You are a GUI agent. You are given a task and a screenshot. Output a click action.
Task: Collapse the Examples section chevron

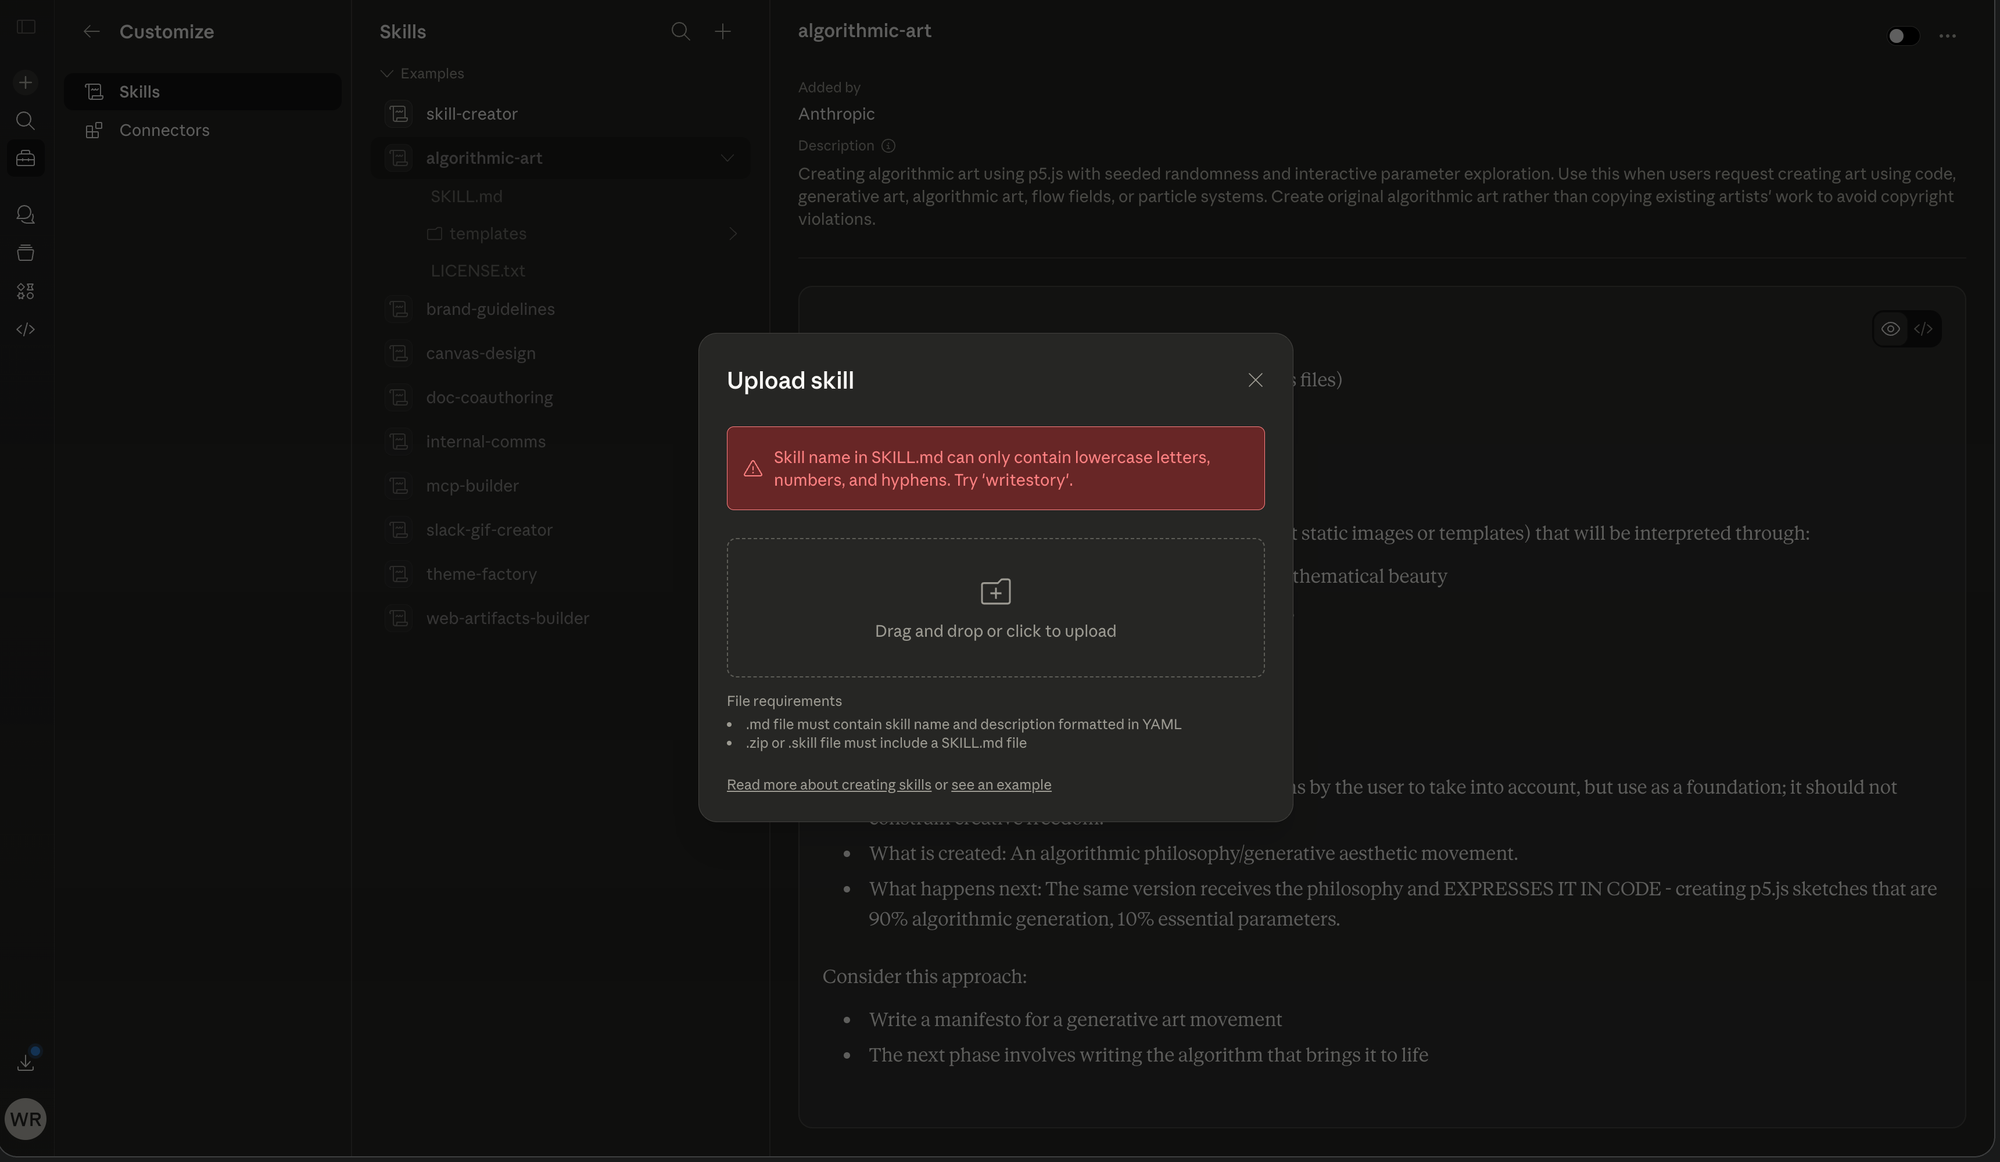pyautogui.click(x=387, y=74)
